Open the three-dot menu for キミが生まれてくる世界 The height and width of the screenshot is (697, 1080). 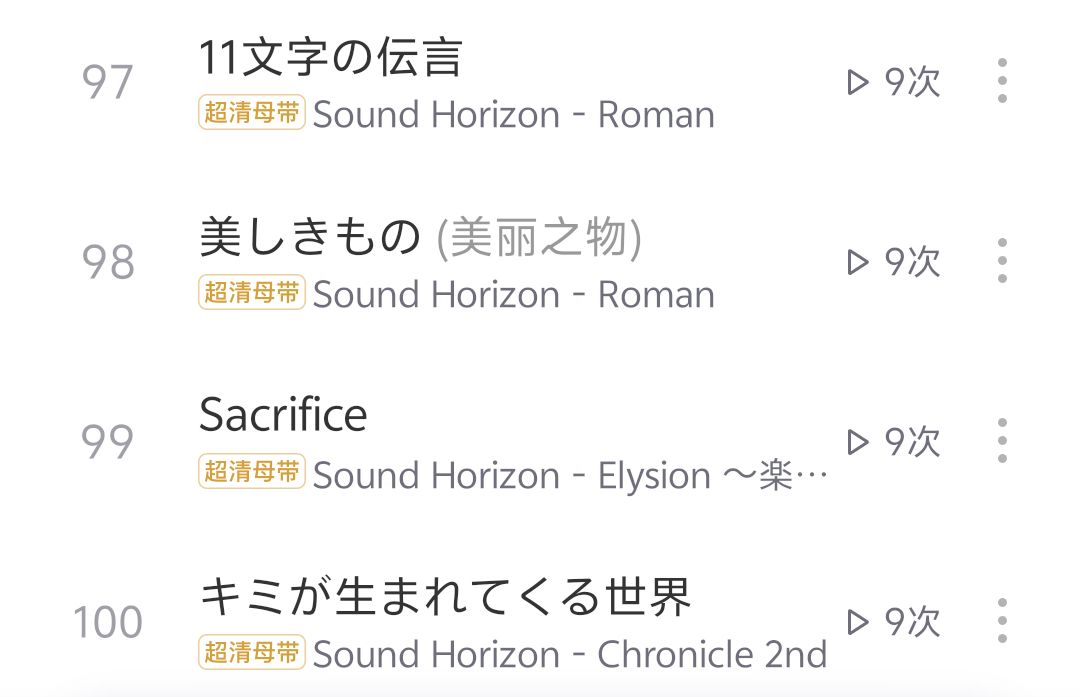[1002, 621]
